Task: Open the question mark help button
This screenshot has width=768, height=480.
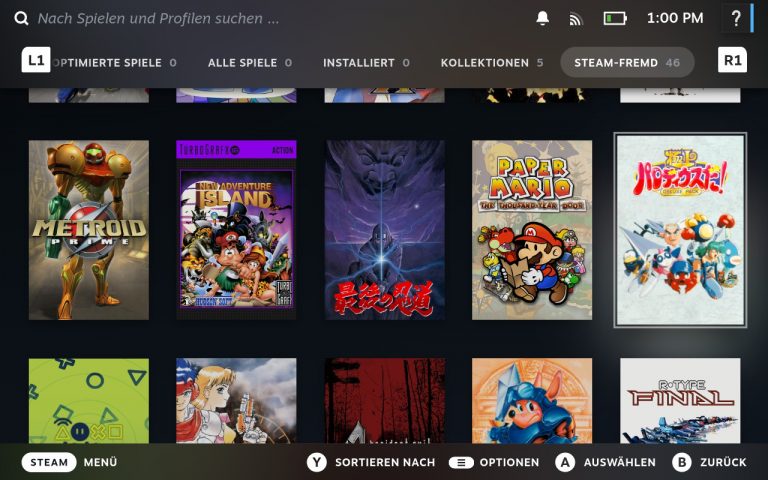Action: (x=736, y=18)
